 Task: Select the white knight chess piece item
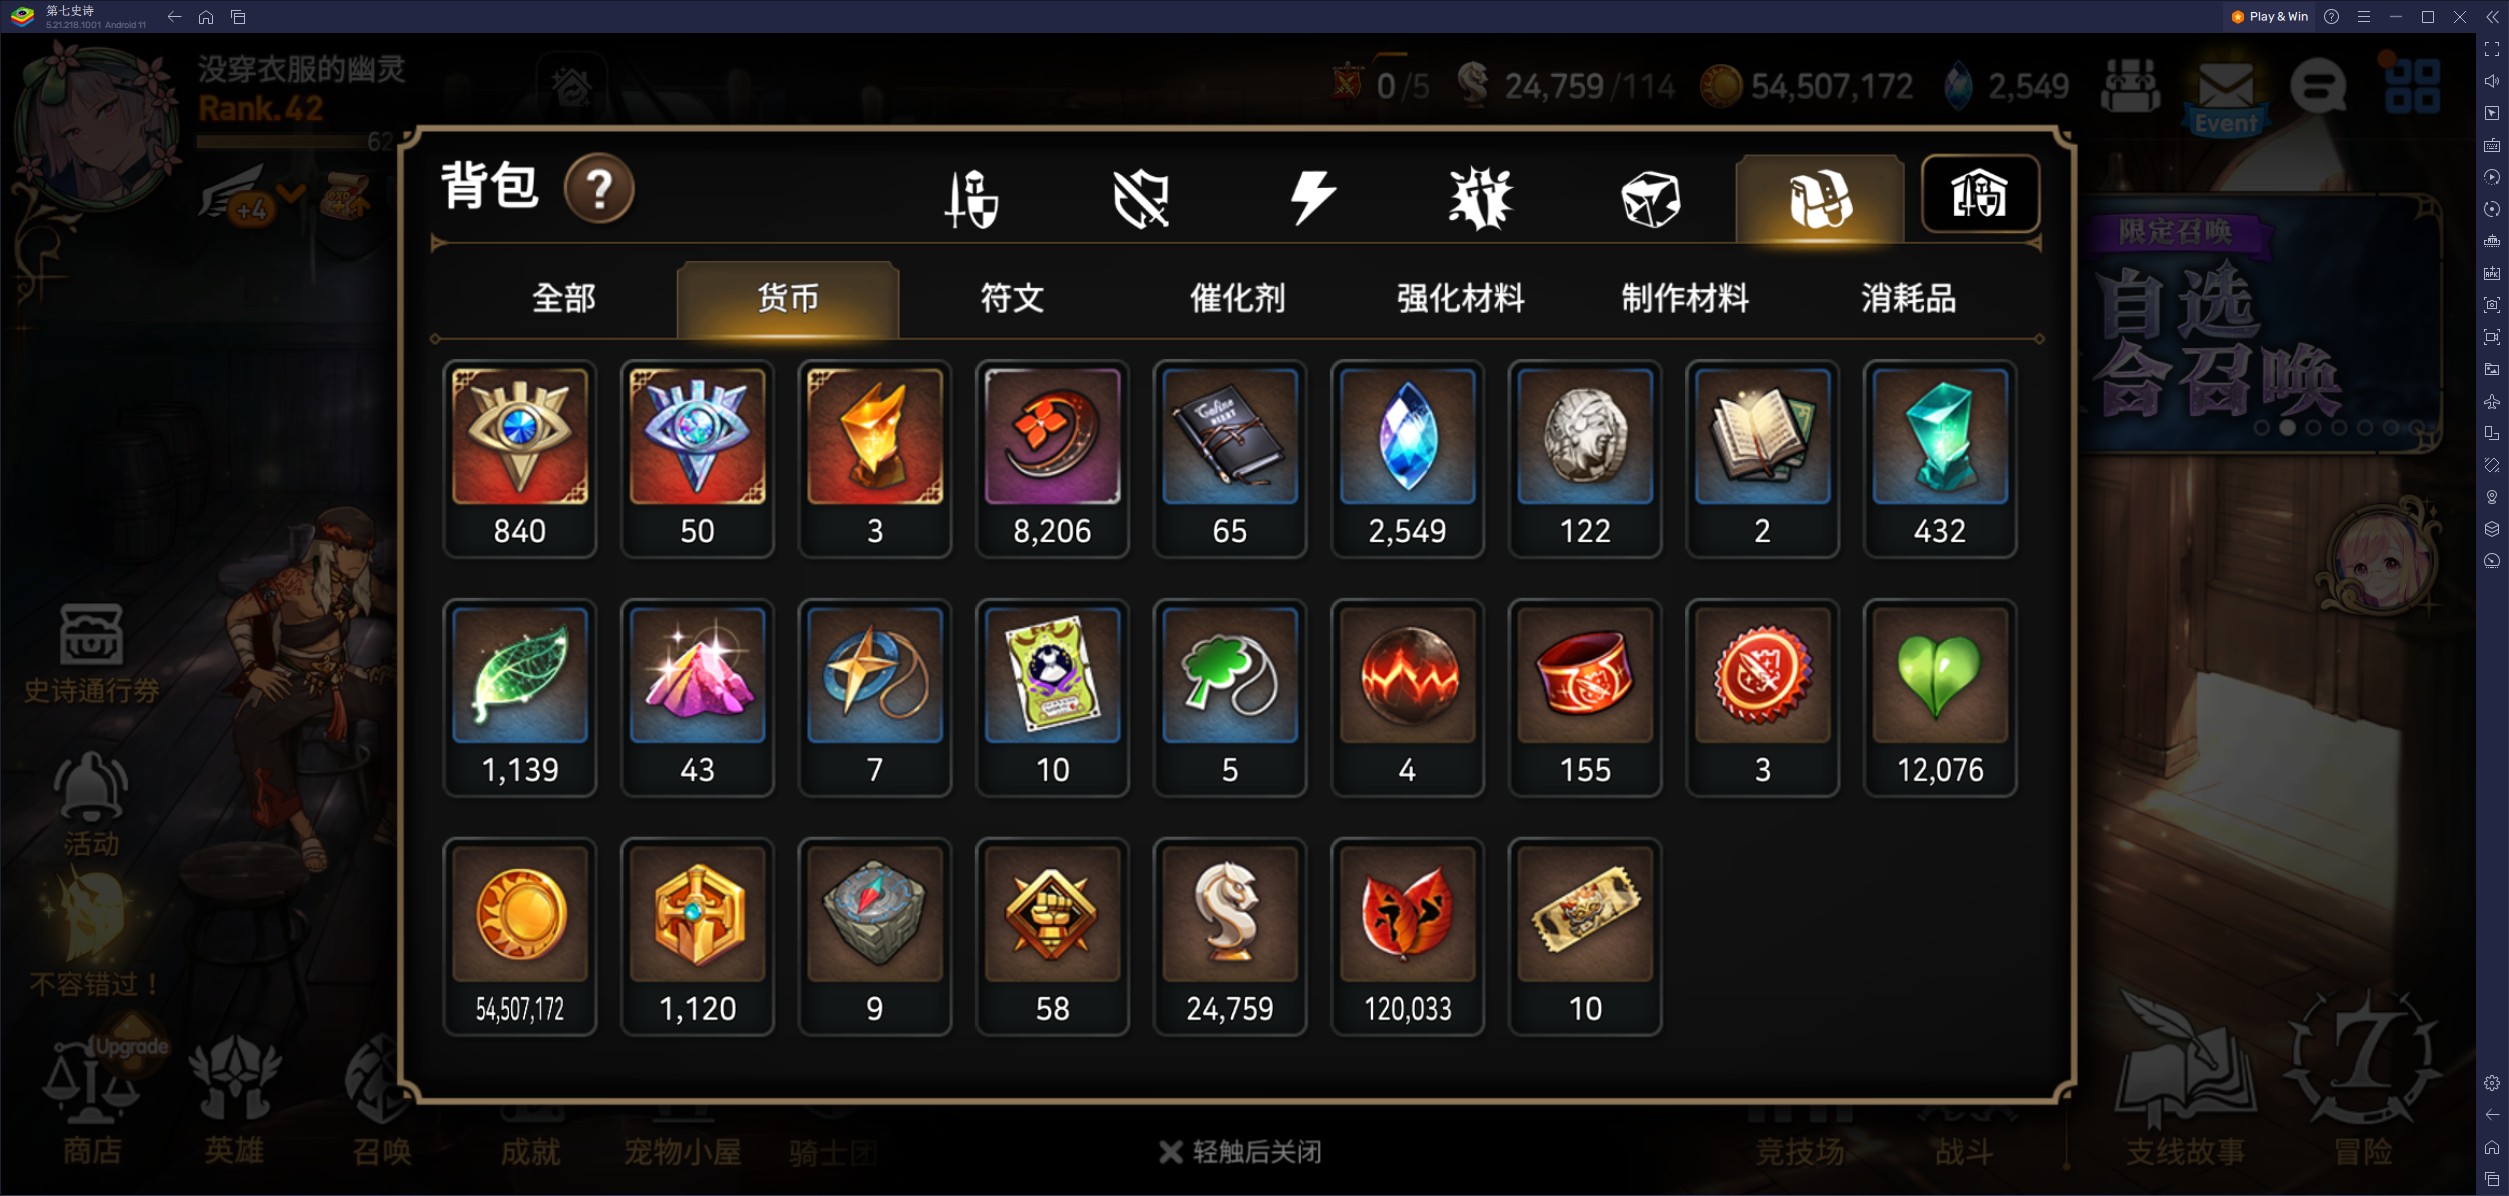tap(1230, 936)
